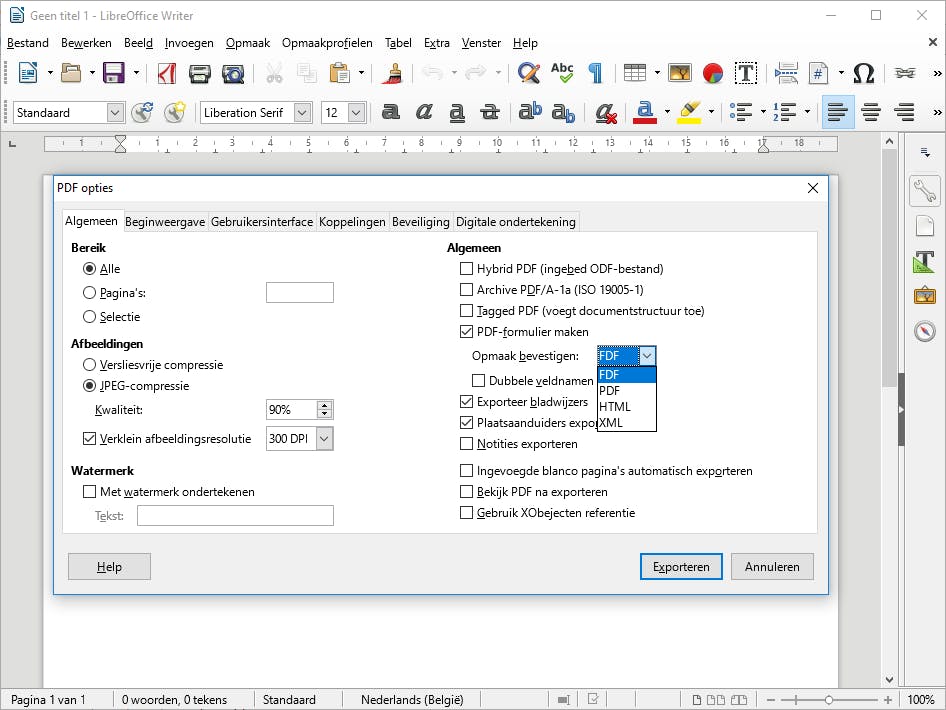This screenshot has height=710, width=946.
Task: Open the 300 DPI resolution dropdown
Action: [x=325, y=439]
